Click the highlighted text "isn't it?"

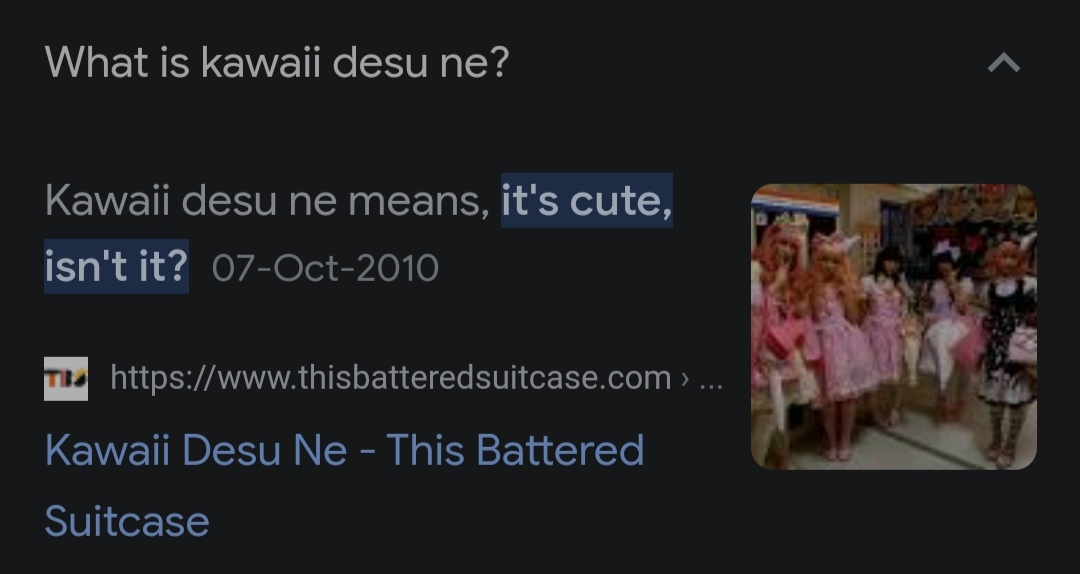coord(116,267)
